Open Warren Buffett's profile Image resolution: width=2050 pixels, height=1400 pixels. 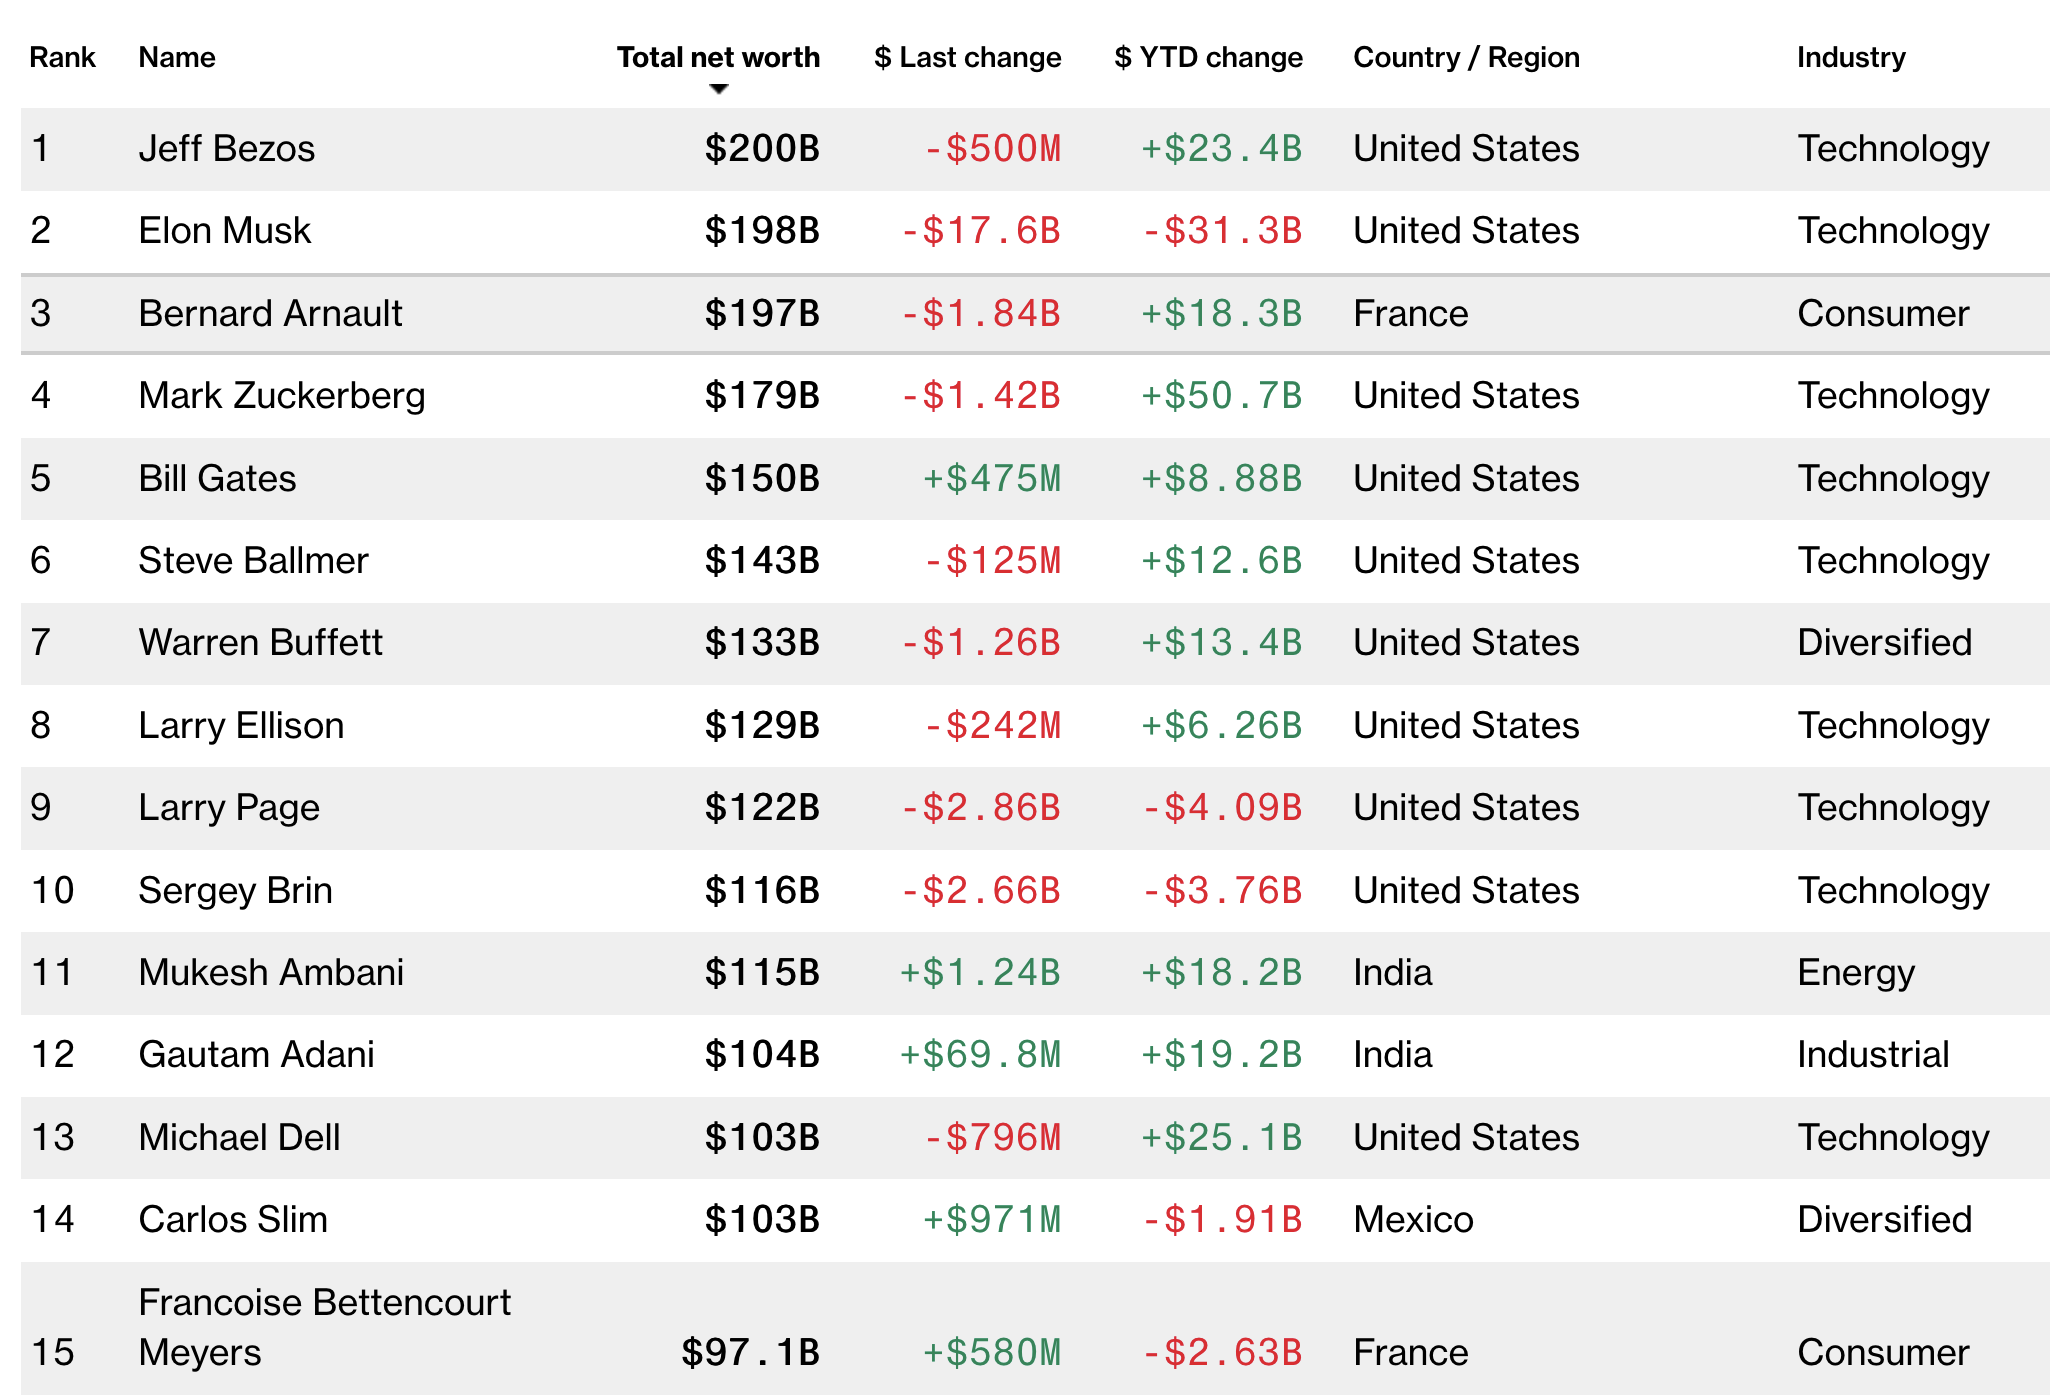coord(260,643)
